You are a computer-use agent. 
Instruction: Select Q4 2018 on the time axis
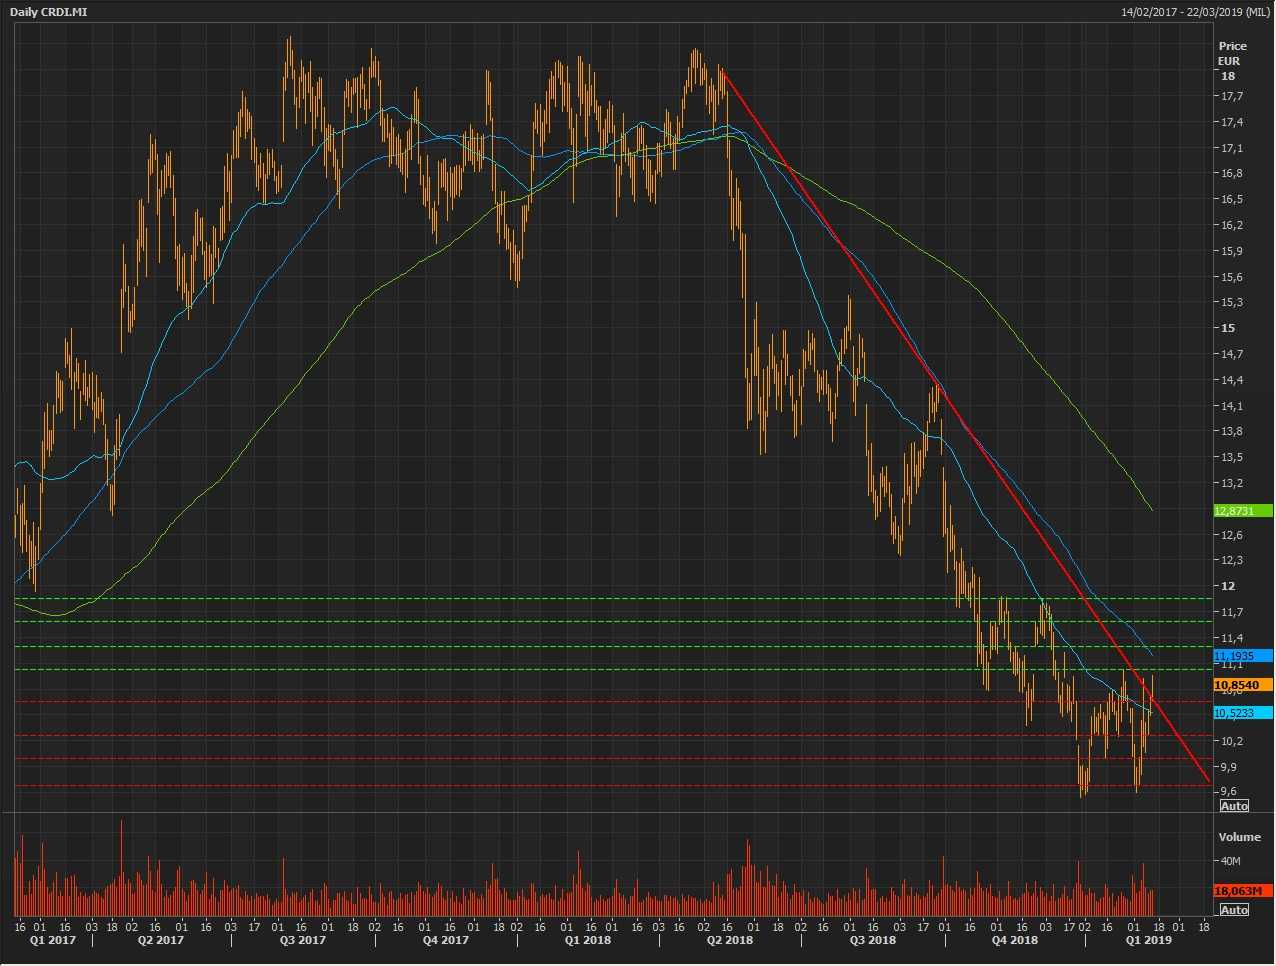(1014, 940)
